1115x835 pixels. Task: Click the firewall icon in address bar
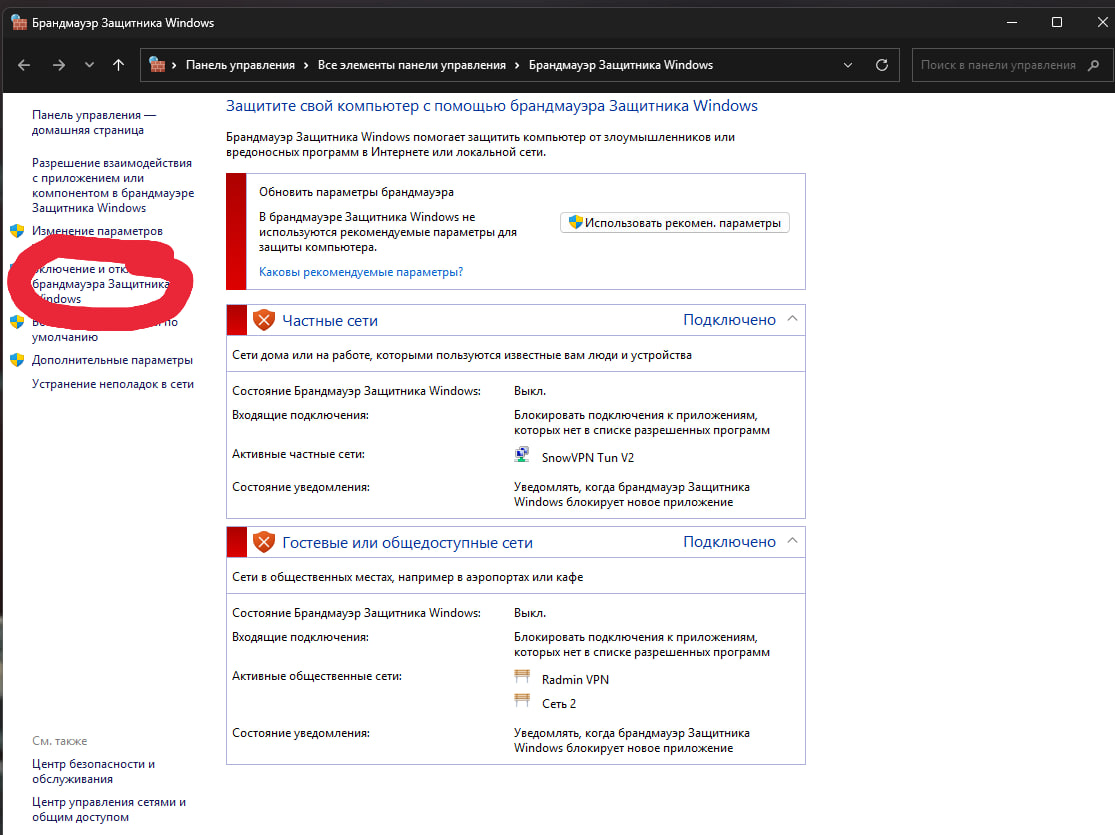click(157, 65)
